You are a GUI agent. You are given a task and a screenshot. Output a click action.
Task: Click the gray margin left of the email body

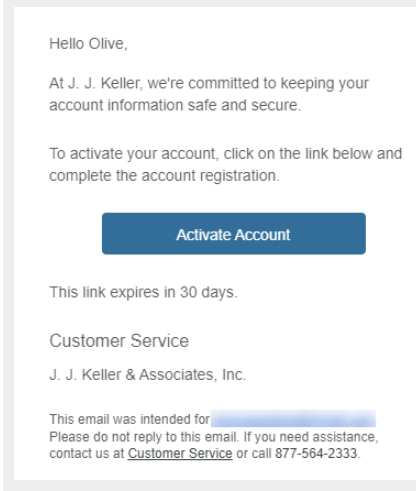(x=8, y=245)
